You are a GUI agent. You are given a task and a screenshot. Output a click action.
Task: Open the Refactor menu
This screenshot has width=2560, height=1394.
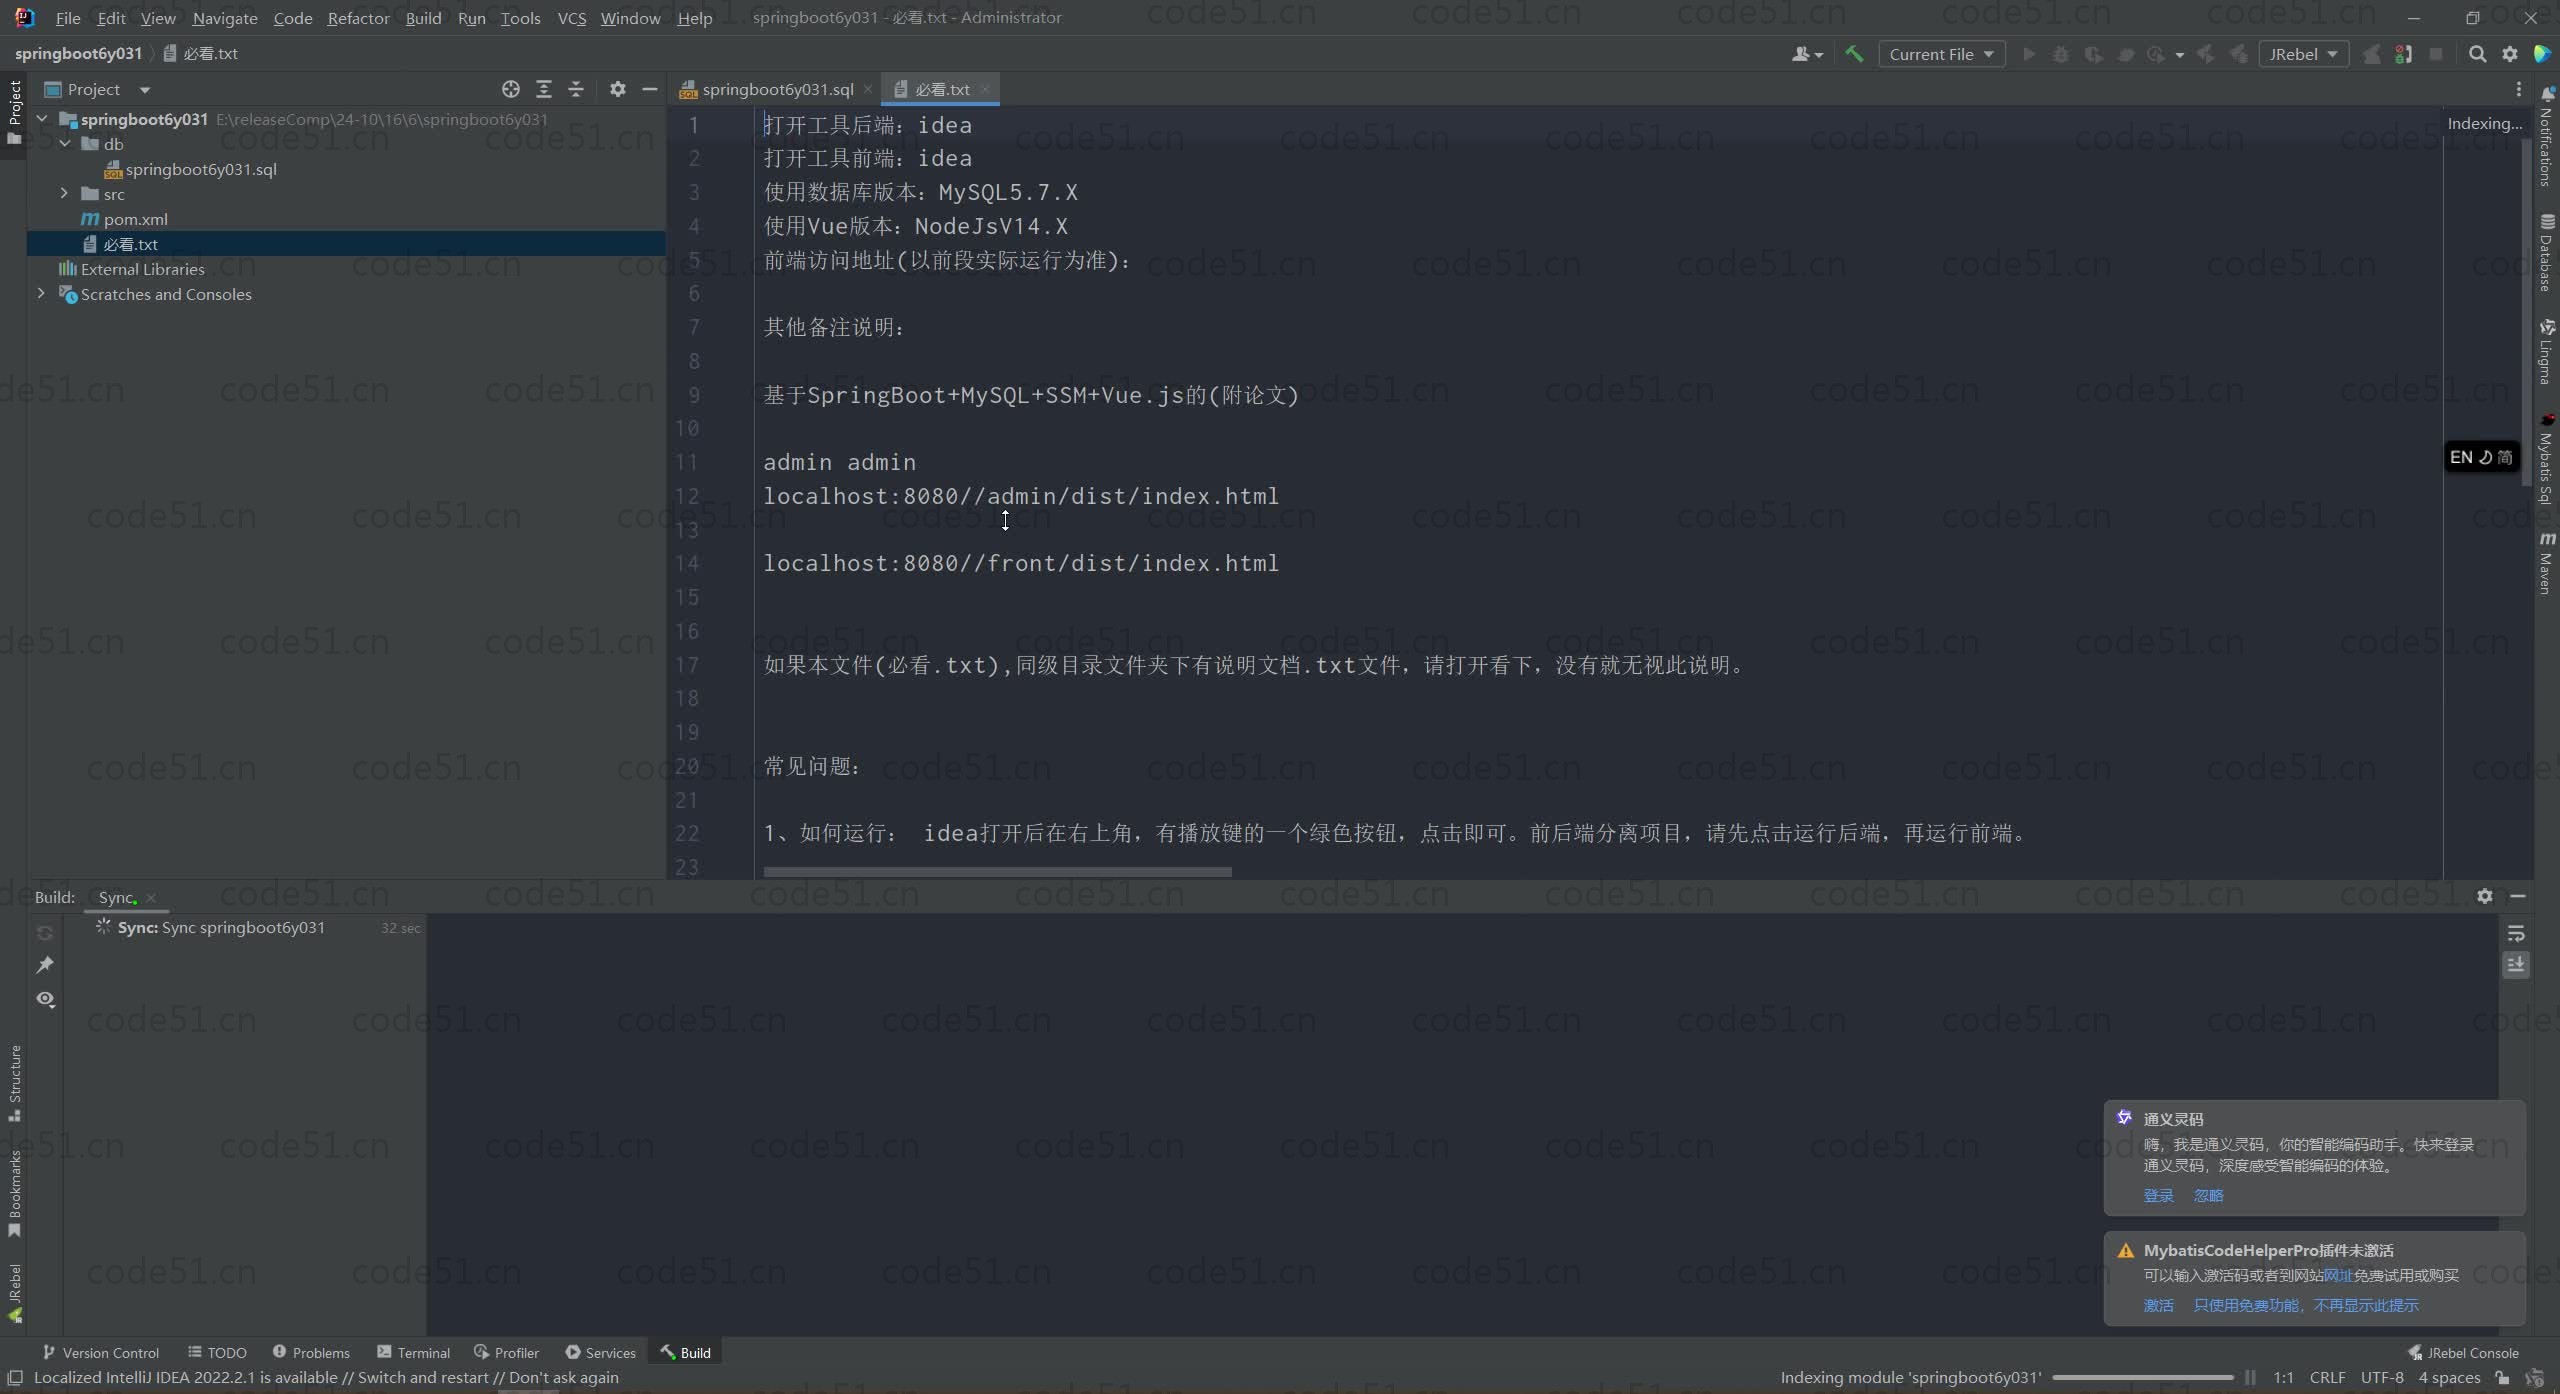pyautogui.click(x=358, y=18)
